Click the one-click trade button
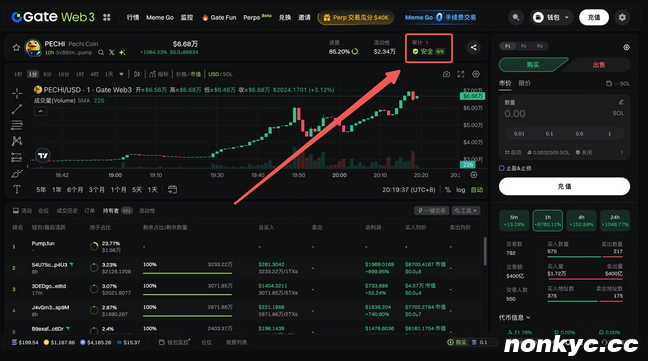The height and width of the screenshot is (361, 648). point(432,211)
